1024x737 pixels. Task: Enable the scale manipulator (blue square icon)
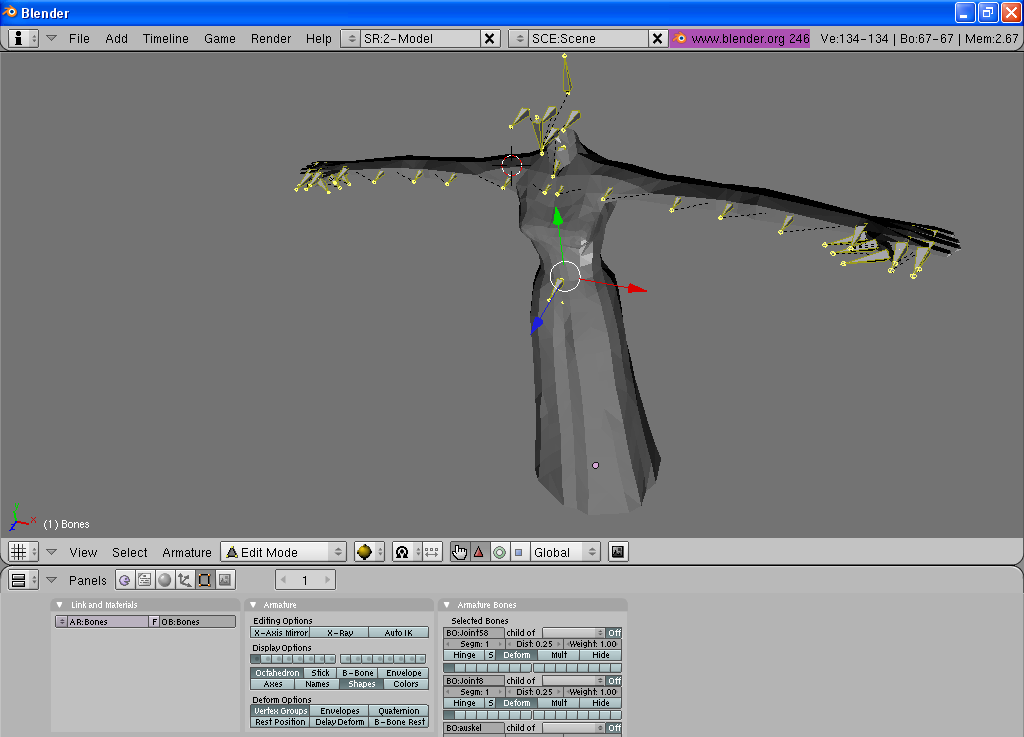[x=521, y=551]
